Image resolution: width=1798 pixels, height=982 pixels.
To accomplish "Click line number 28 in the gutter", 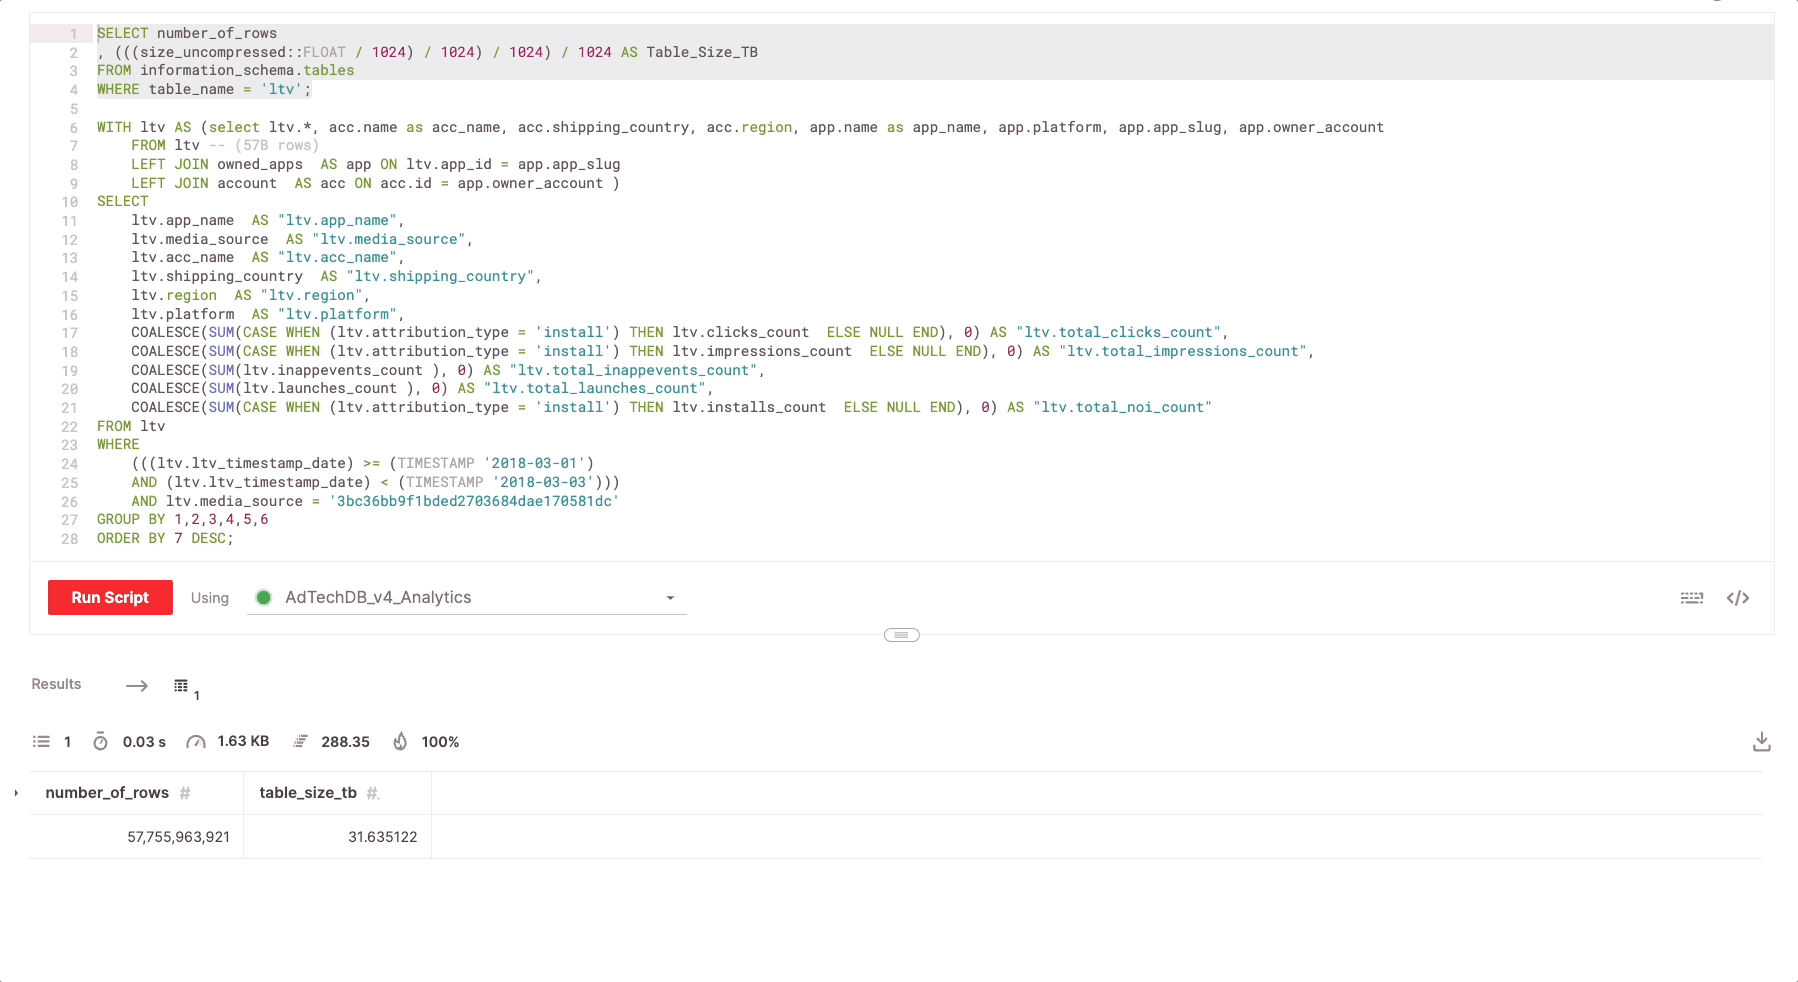I will 69,539.
